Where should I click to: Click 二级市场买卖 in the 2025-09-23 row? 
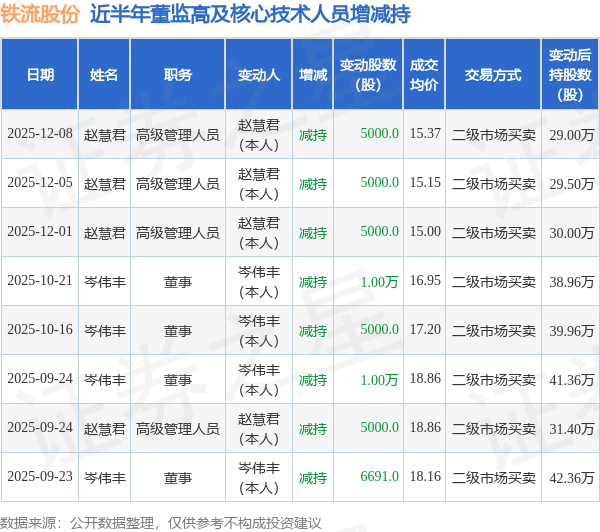494,478
